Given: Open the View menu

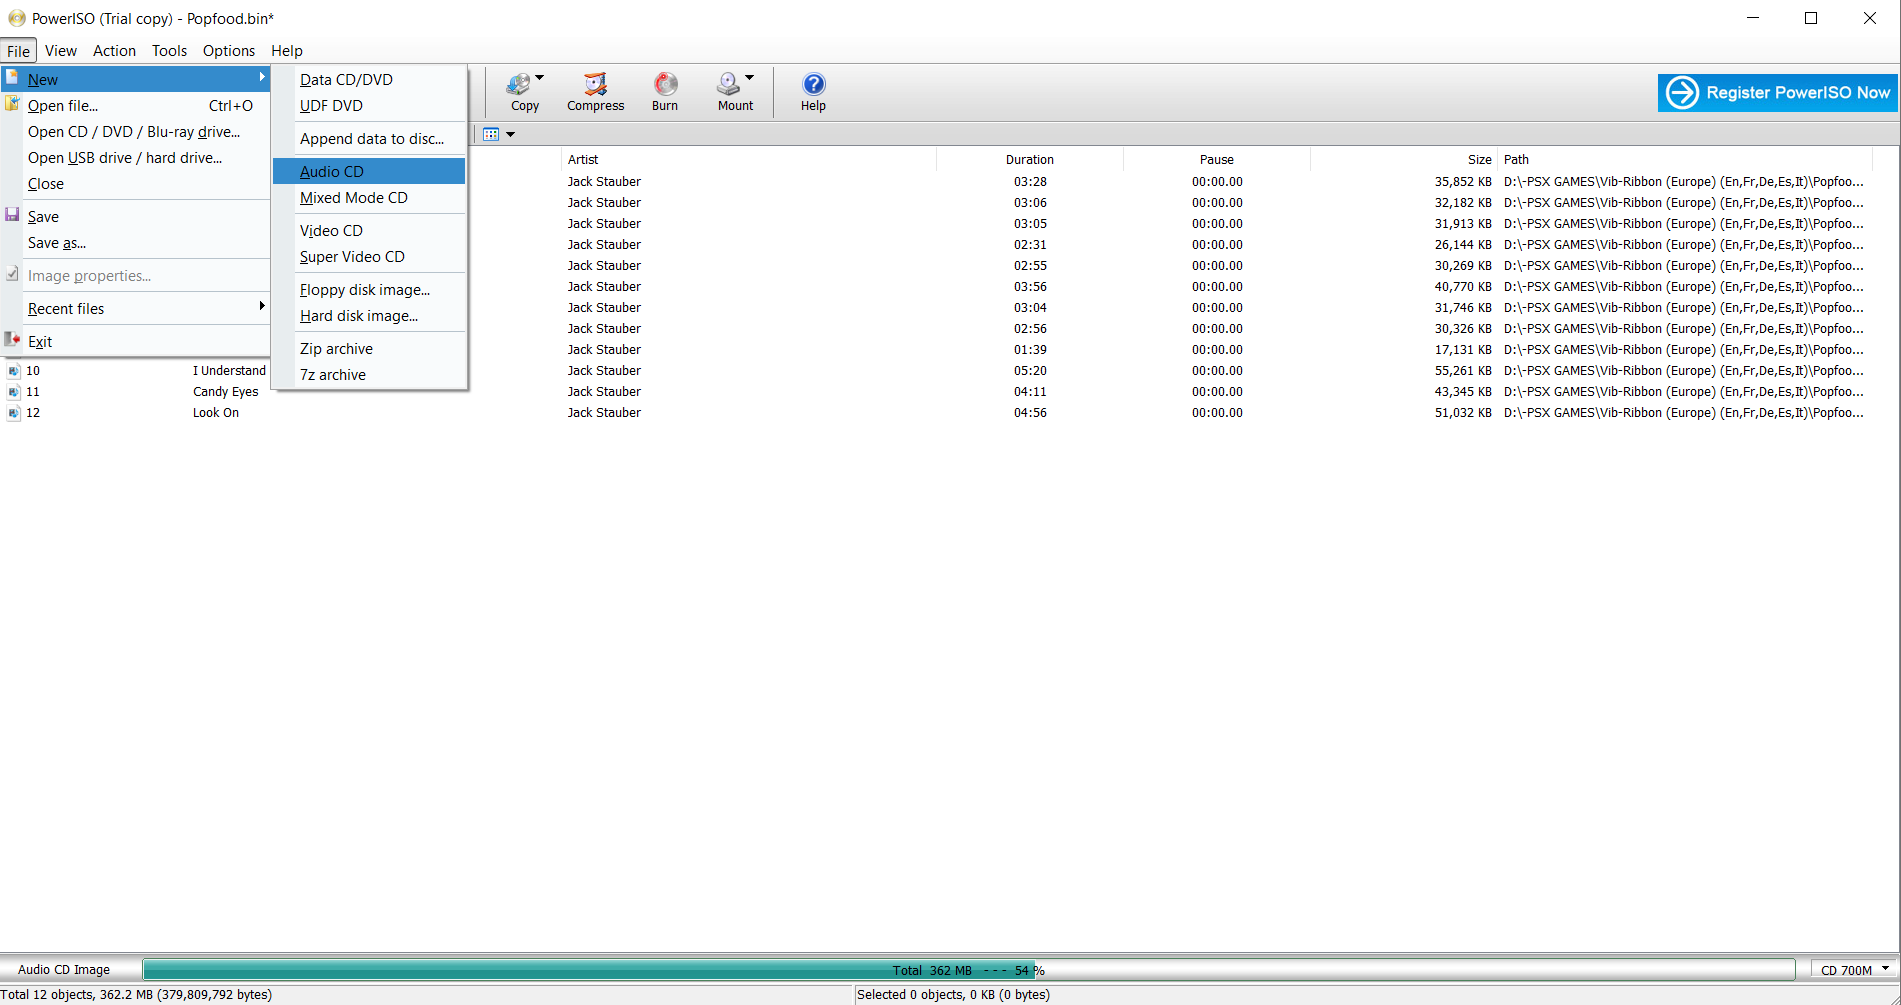Looking at the screenshot, I should click(x=61, y=51).
